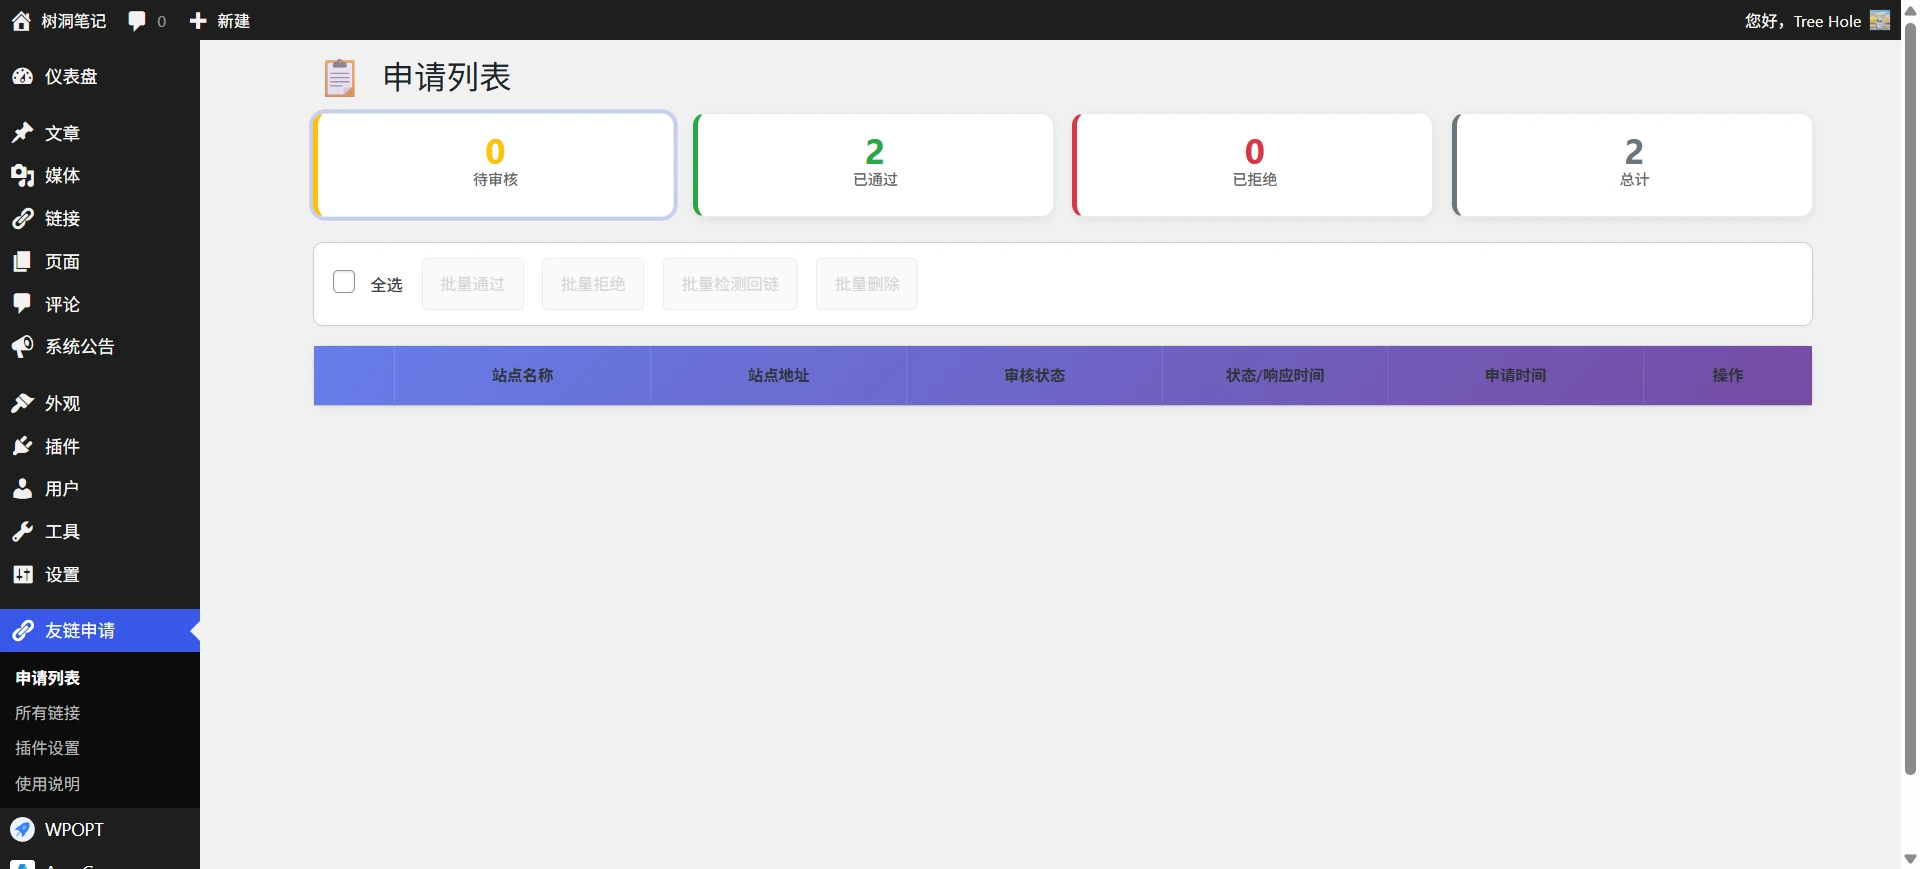
Task: Click the plus icon for 新建
Action: (198, 21)
